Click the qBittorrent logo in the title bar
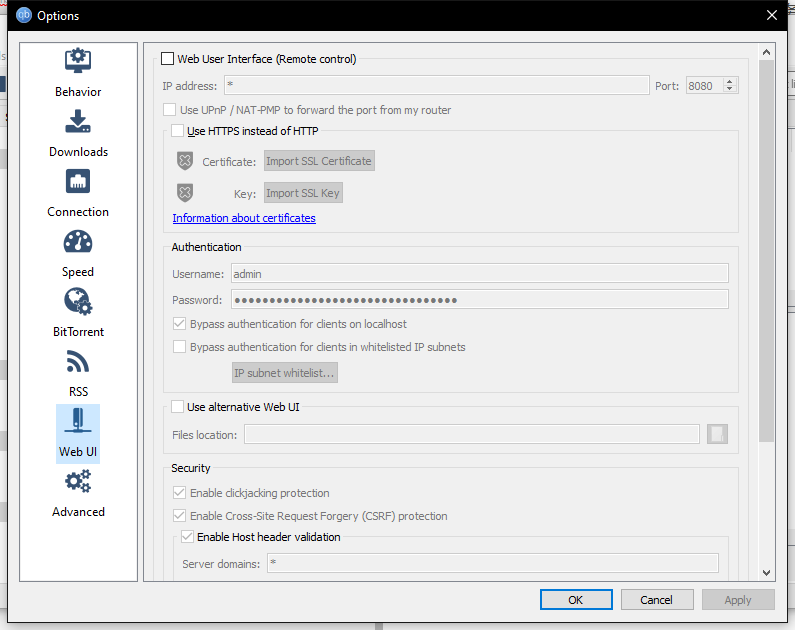 [x=24, y=15]
